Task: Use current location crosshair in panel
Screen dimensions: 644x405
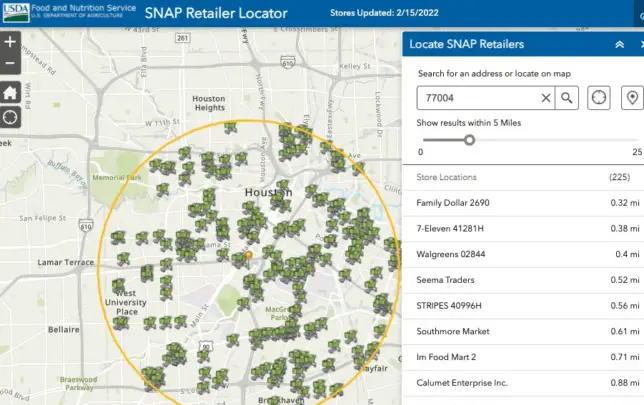Action: [x=598, y=98]
